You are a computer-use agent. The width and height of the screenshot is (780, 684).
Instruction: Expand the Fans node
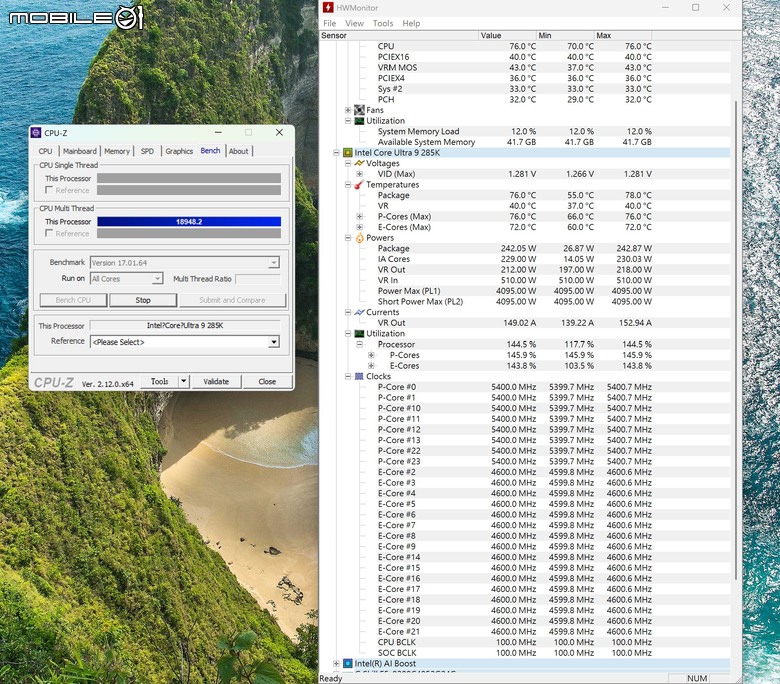[x=348, y=110]
